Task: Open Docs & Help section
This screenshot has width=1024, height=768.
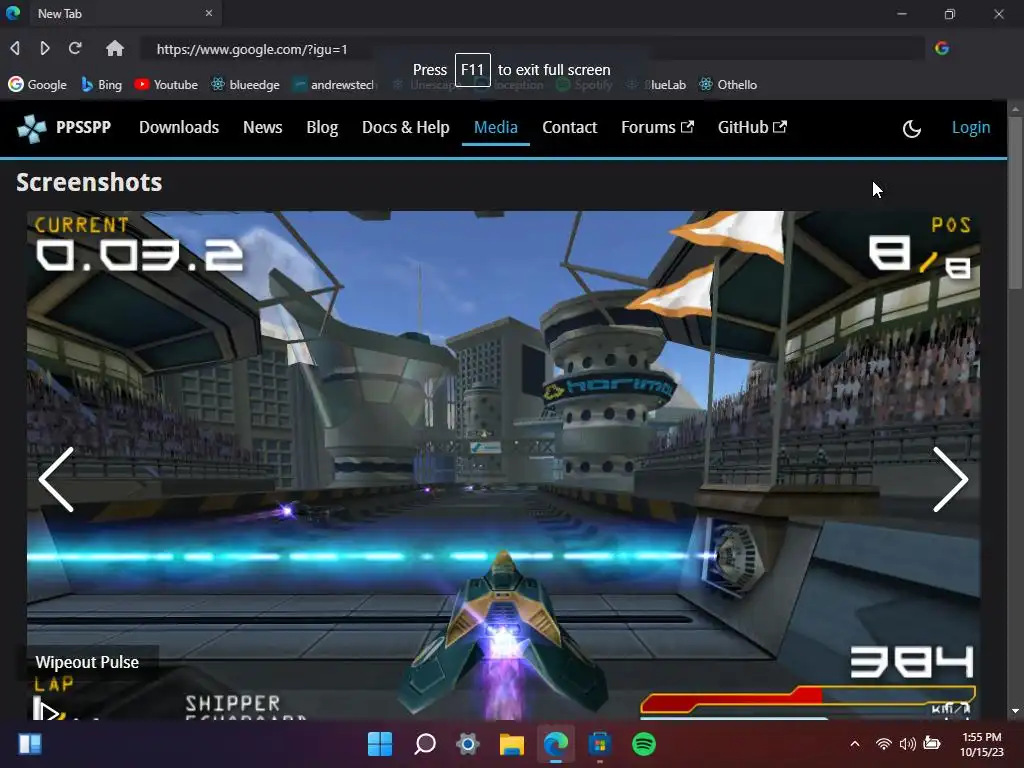Action: tap(406, 127)
